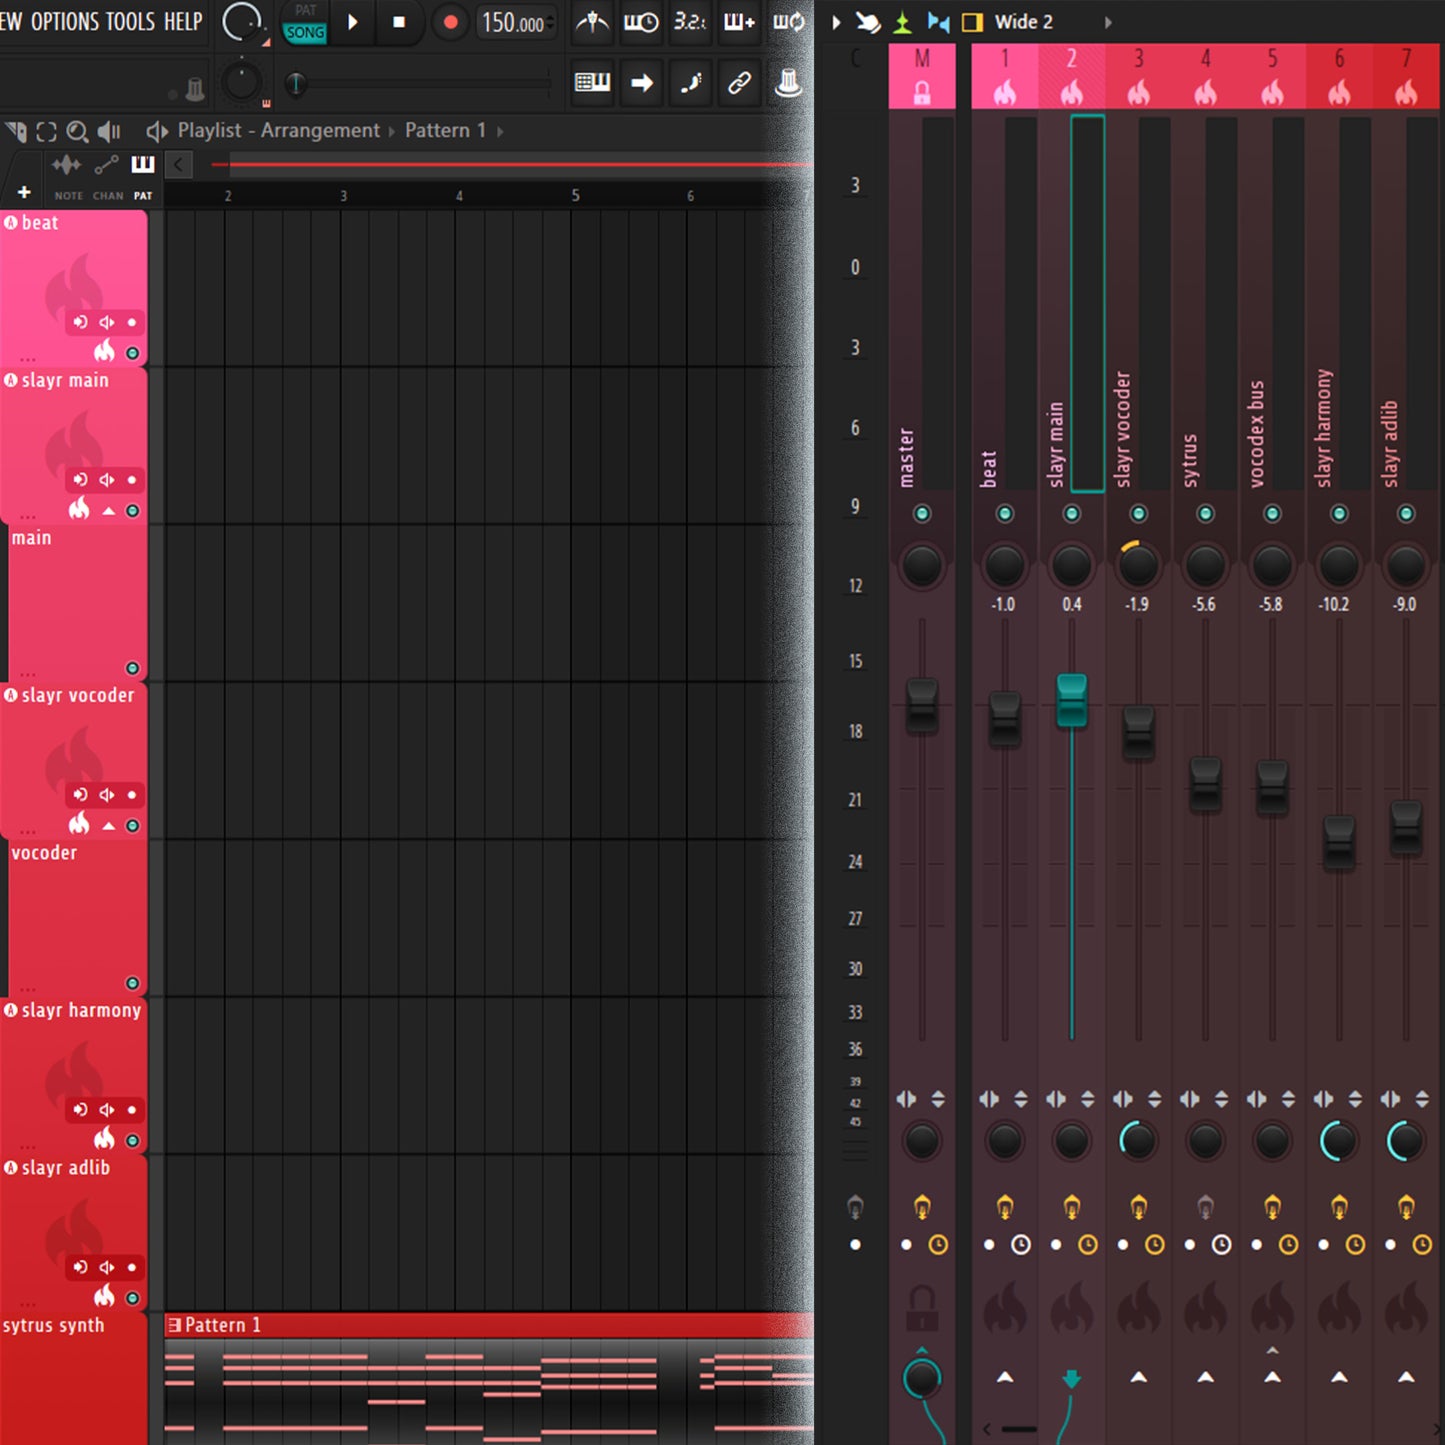Toggle effects slots on sytrus mixer track
This screenshot has width=1445, height=1445.
coord(1205,1208)
